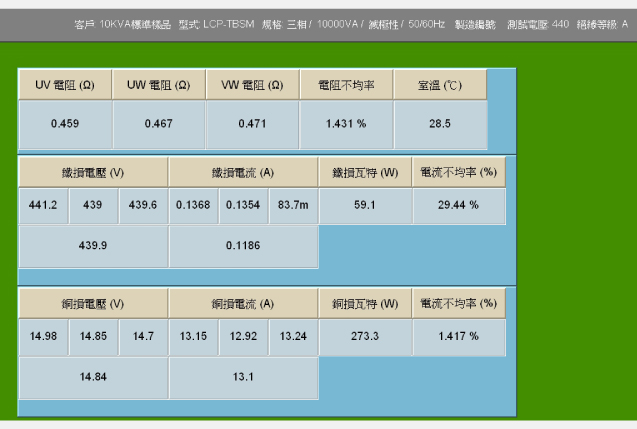Select the 銅損瓦特 value 273.3

(x=365, y=337)
